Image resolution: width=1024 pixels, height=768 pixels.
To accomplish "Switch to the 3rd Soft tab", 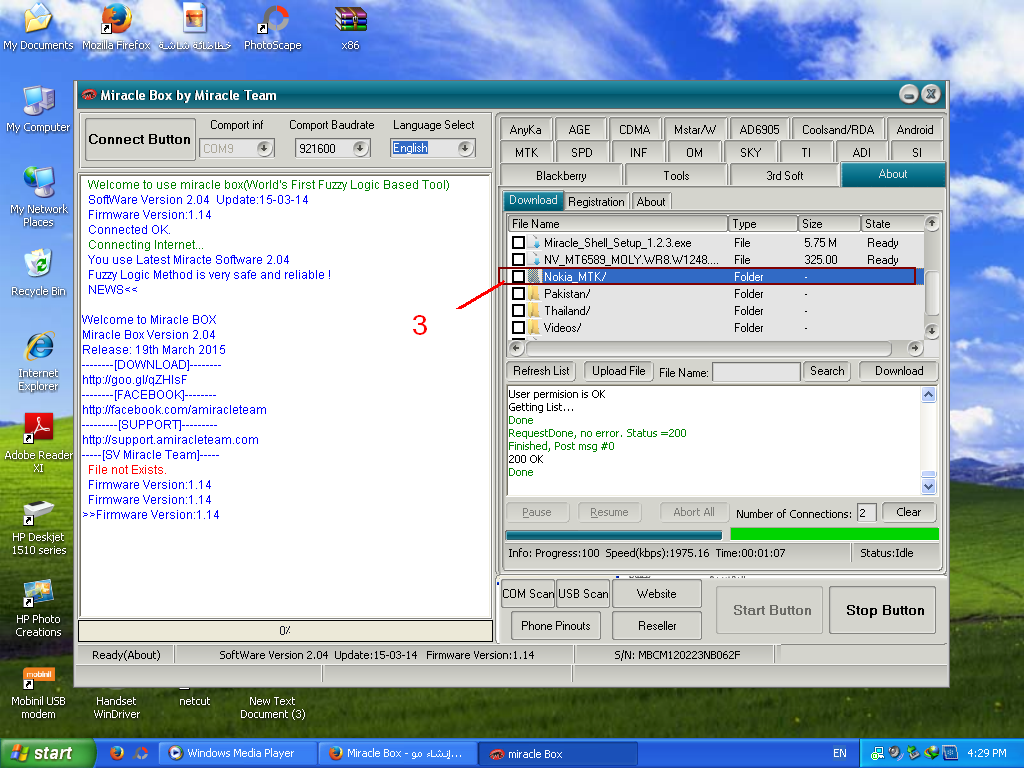I will point(784,176).
